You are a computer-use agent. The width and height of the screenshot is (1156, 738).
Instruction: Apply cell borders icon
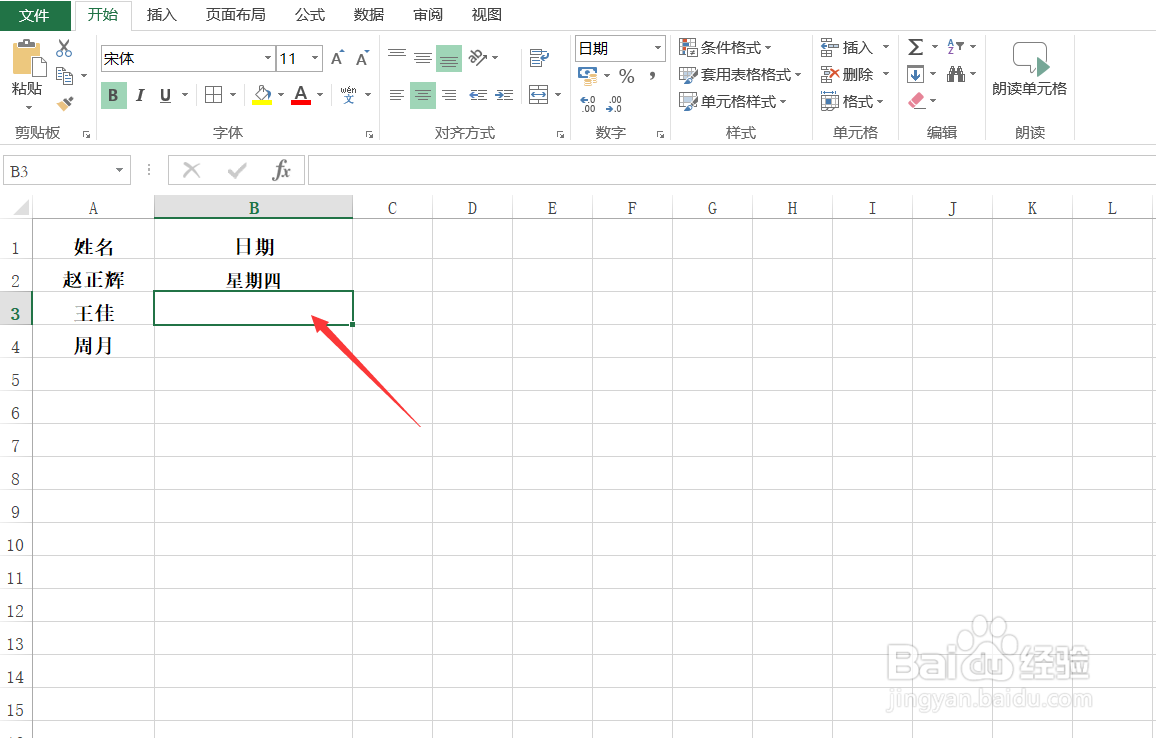[x=213, y=94]
